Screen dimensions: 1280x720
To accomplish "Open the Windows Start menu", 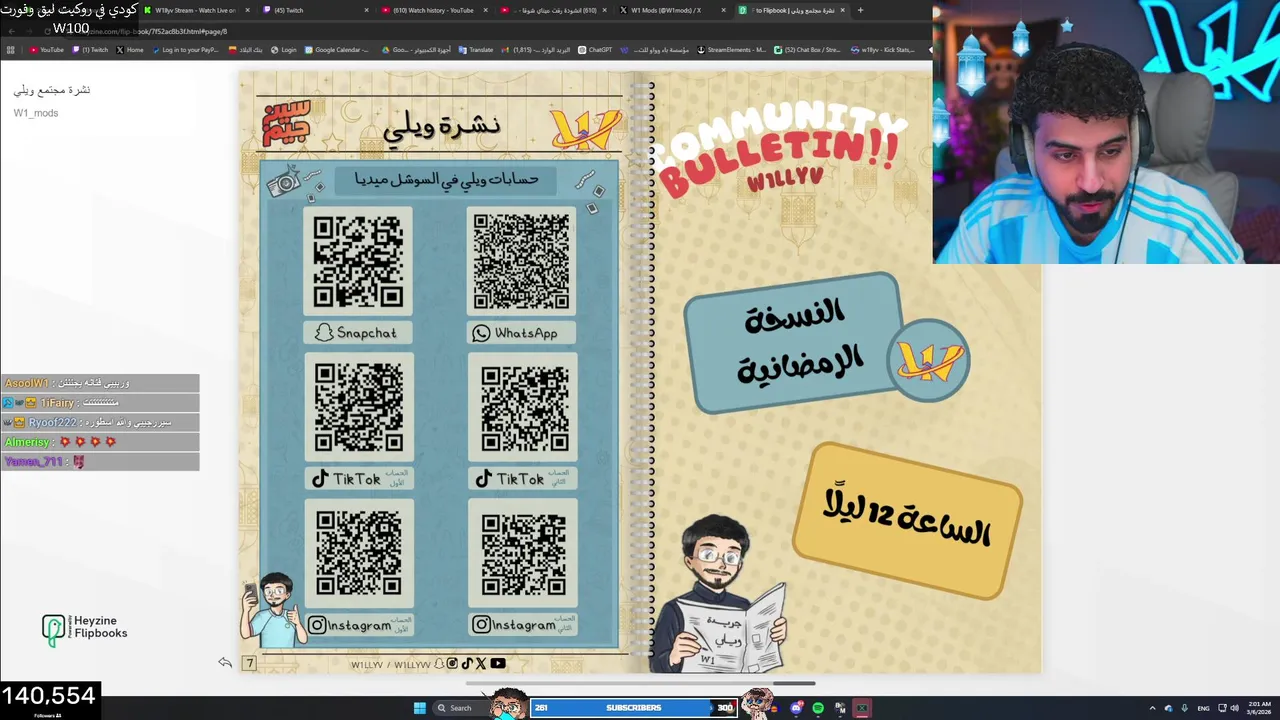I will point(420,708).
